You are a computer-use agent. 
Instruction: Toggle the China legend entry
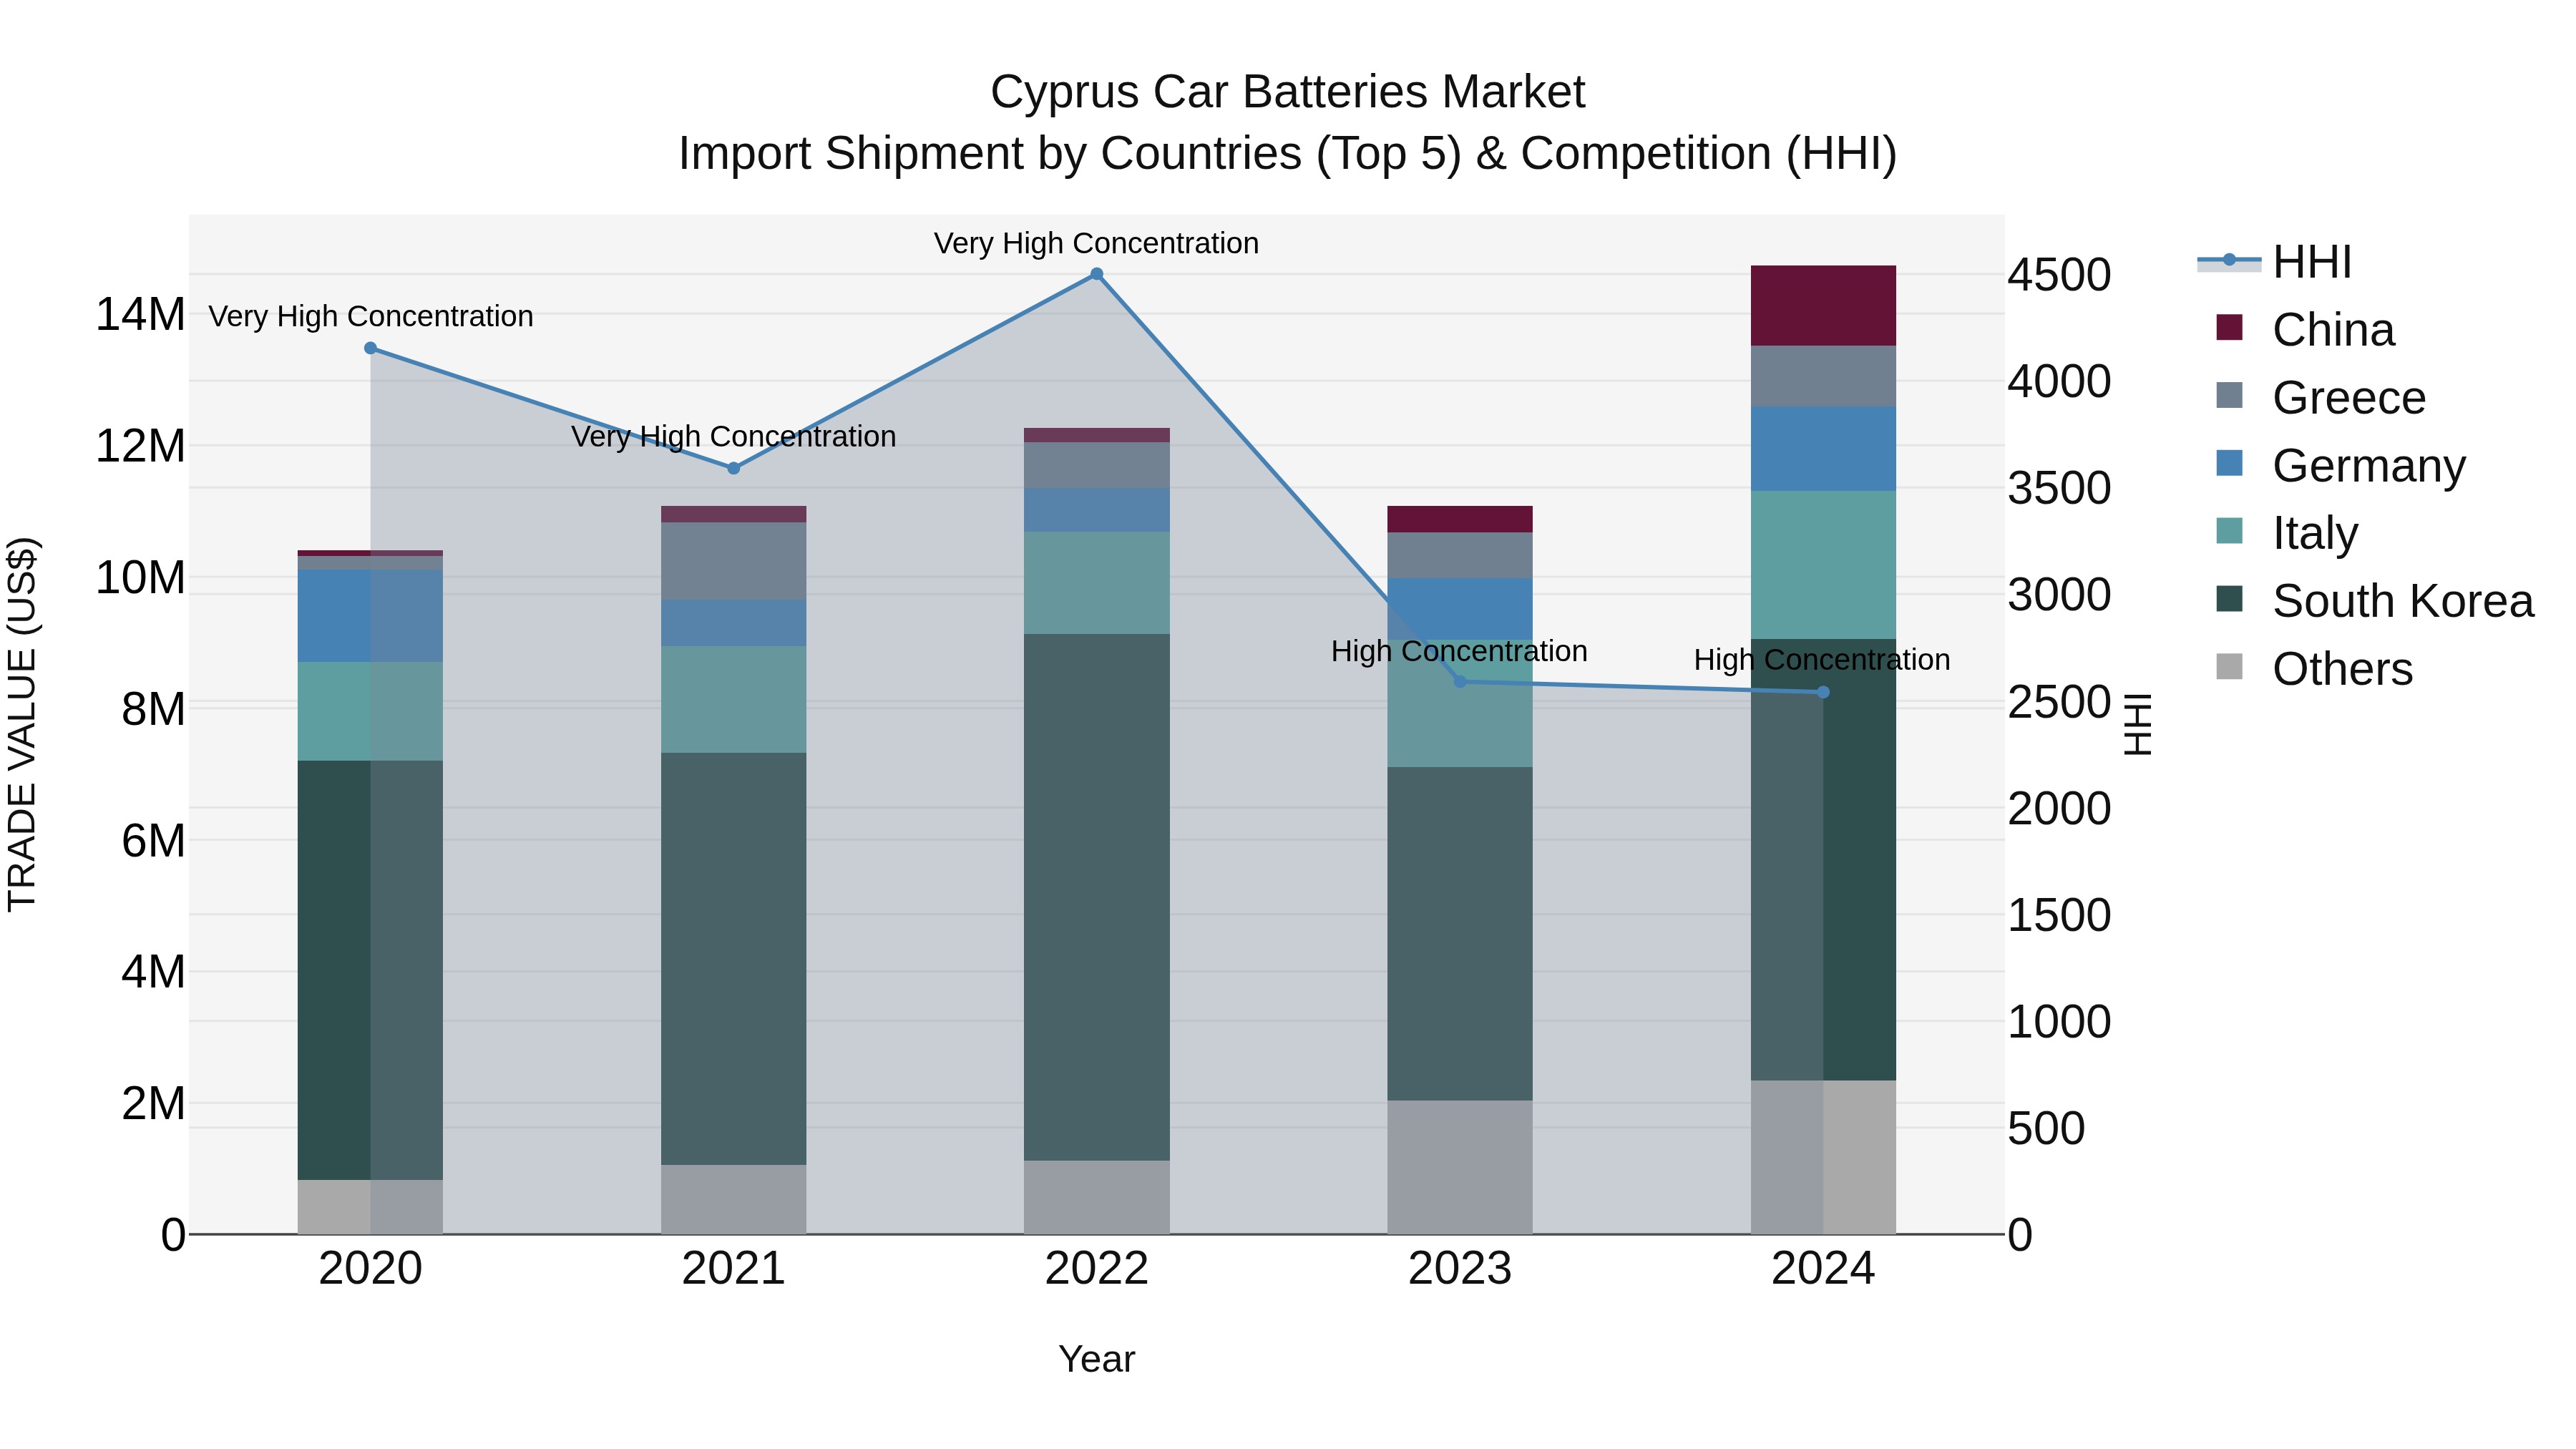(2305, 330)
